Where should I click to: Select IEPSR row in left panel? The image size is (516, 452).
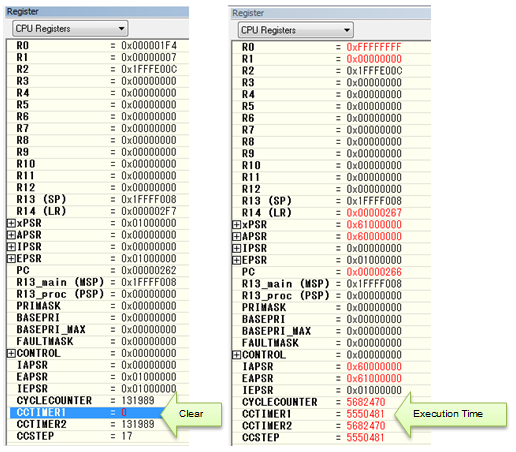(x=97, y=389)
